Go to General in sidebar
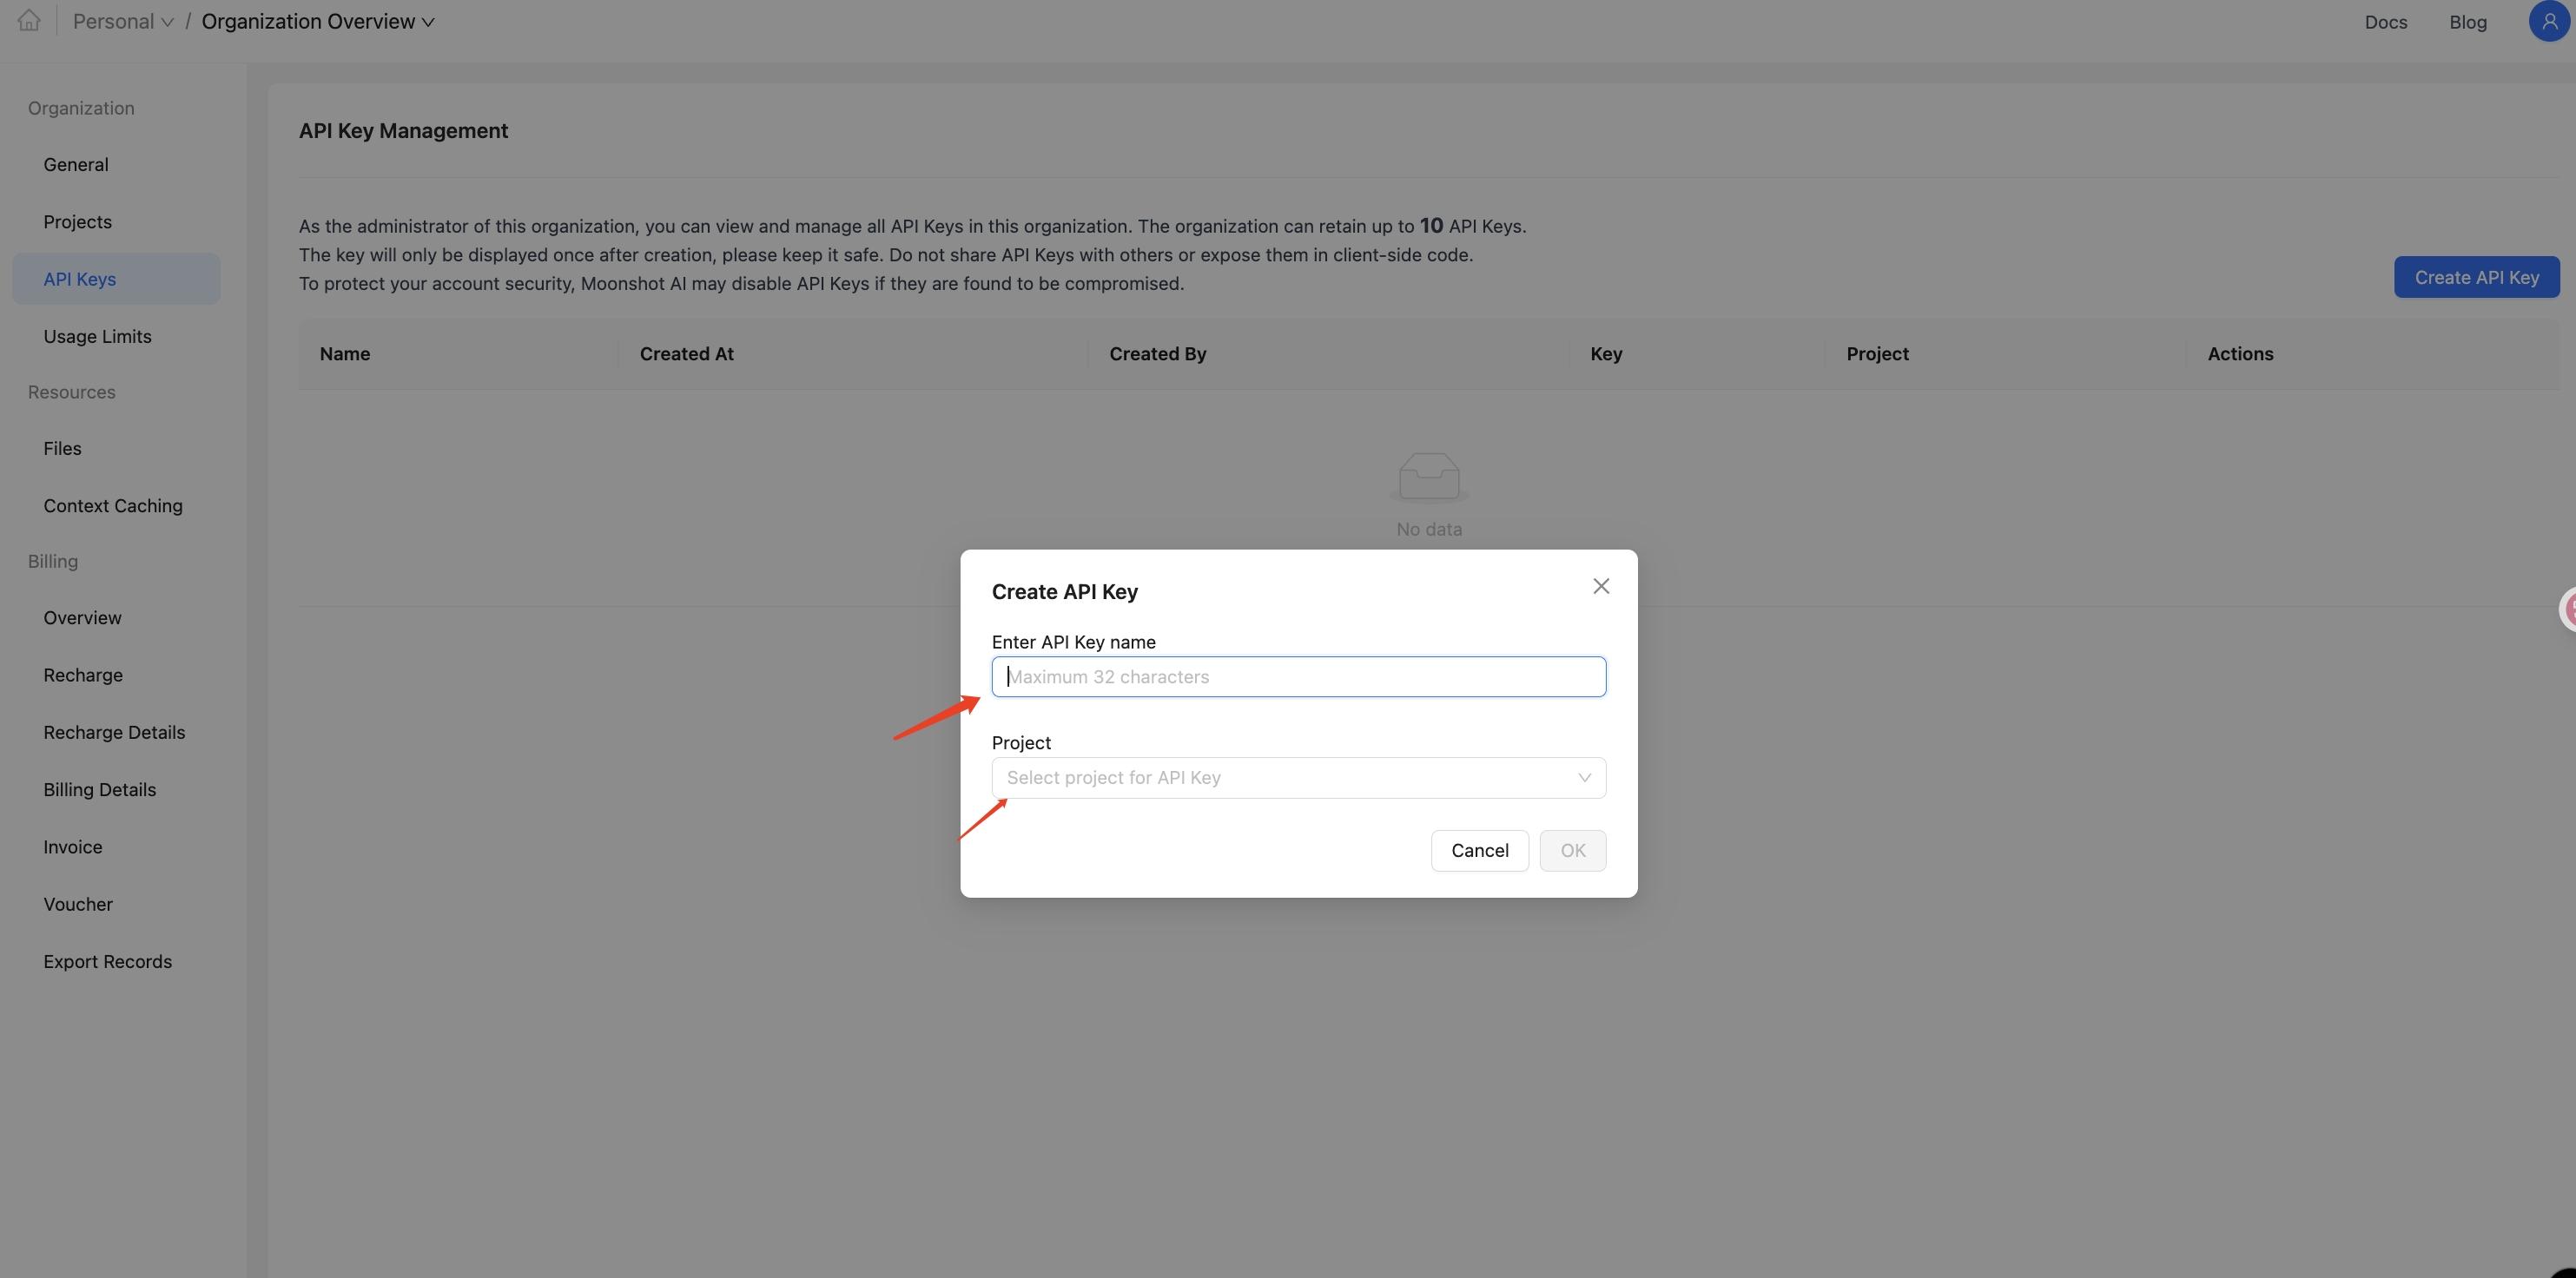This screenshot has height=1278, width=2576. point(76,165)
